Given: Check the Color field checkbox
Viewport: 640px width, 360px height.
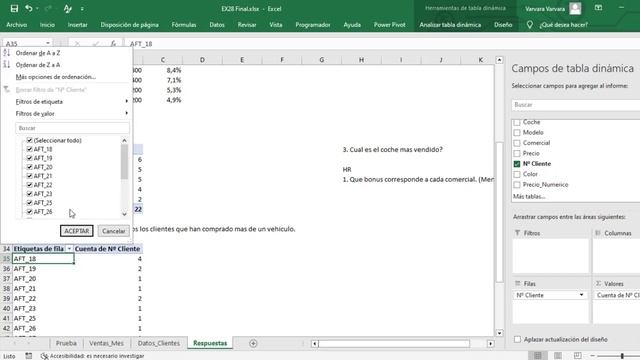Looking at the screenshot, I should [x=517, y=174].
